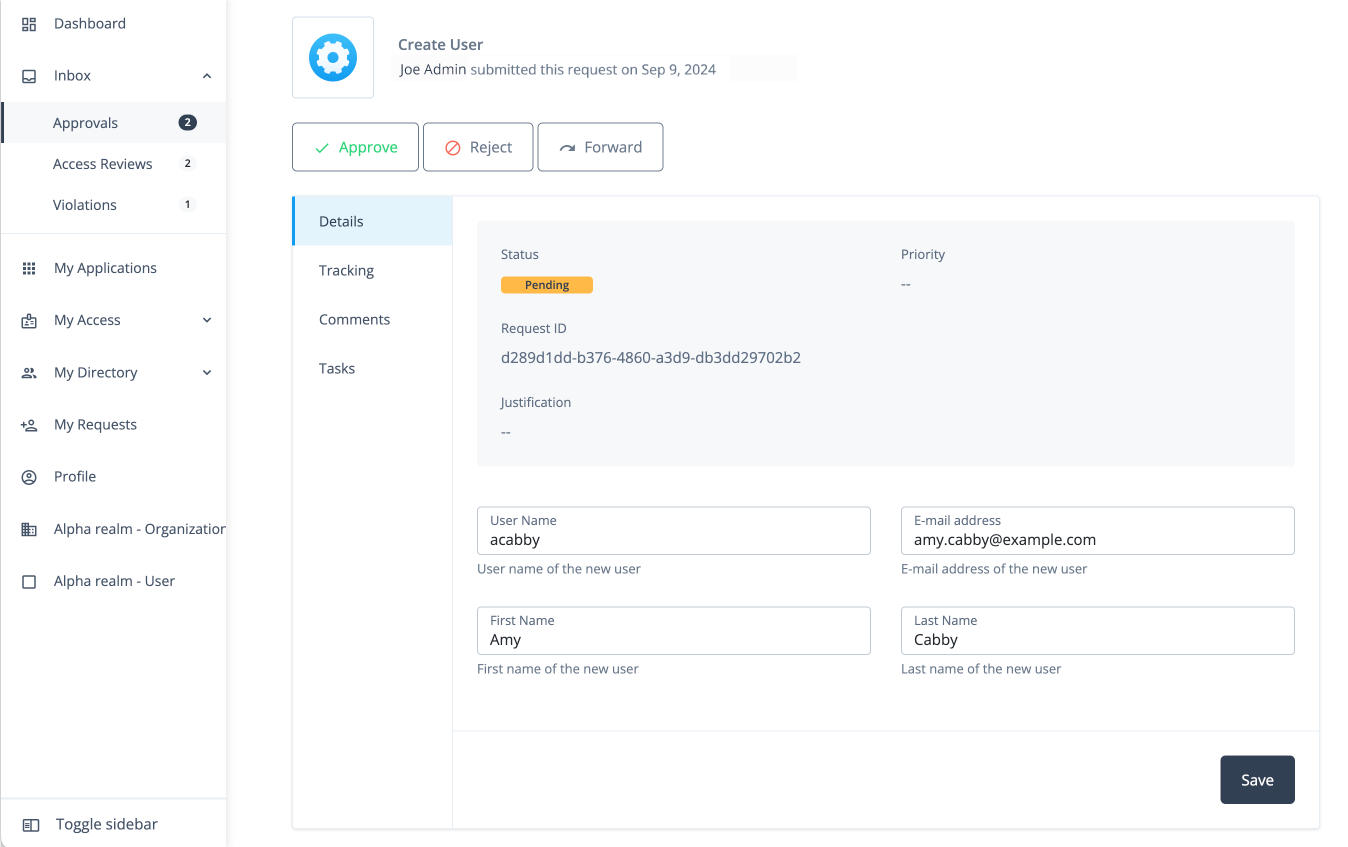
Task: Collapse the Inbox section chevron
Action: (207, 76)
